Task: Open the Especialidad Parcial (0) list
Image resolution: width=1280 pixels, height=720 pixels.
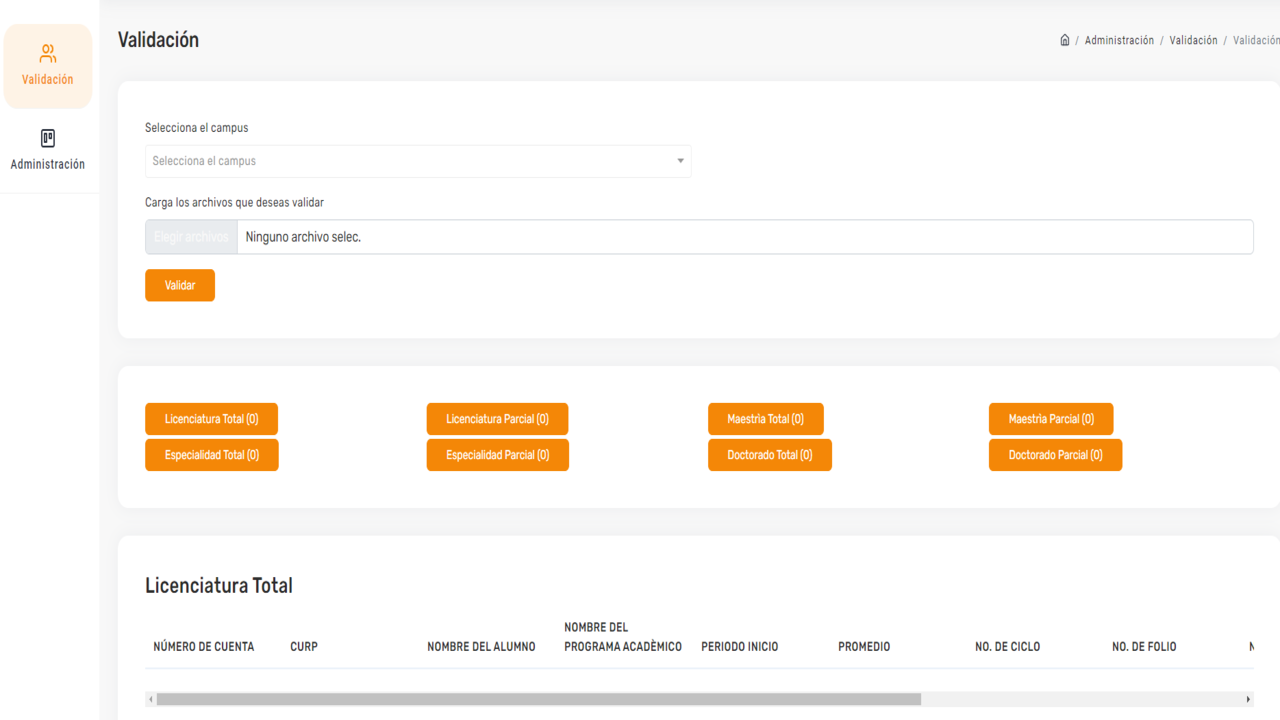Action: click(497, 455)
